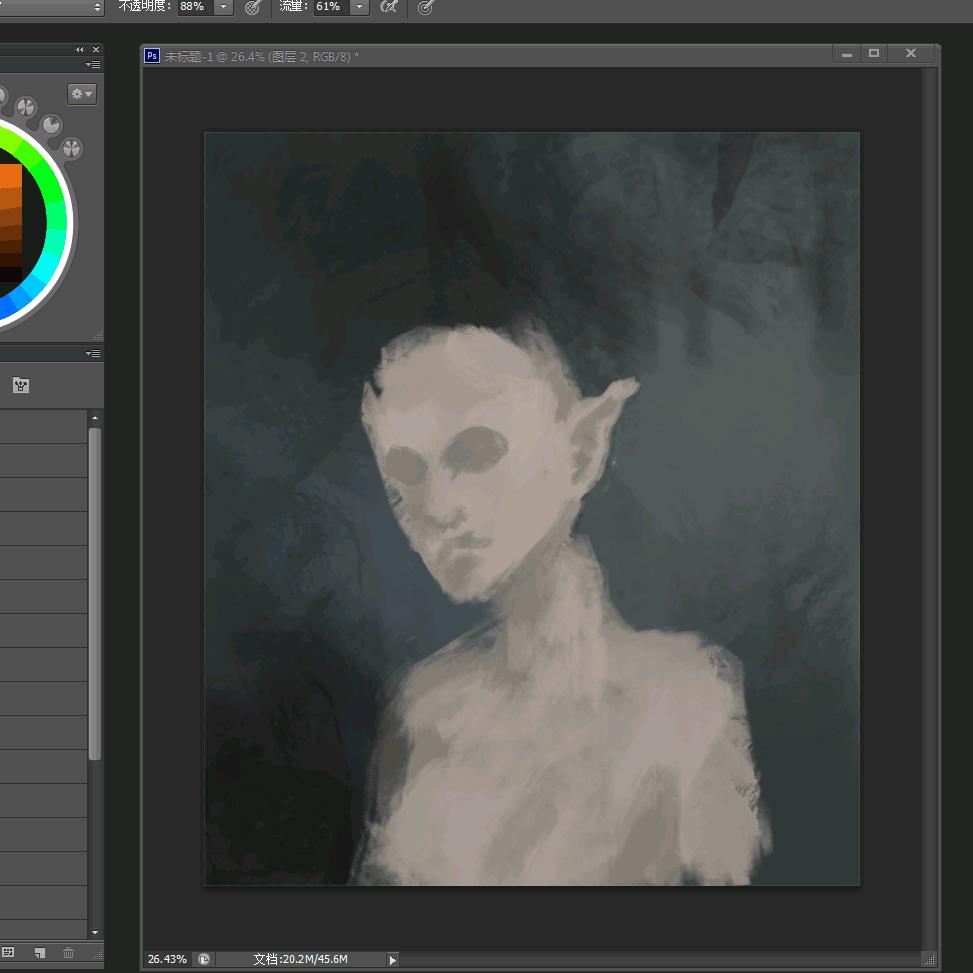
Task: Maximize the document window
Action: point(874,54)
